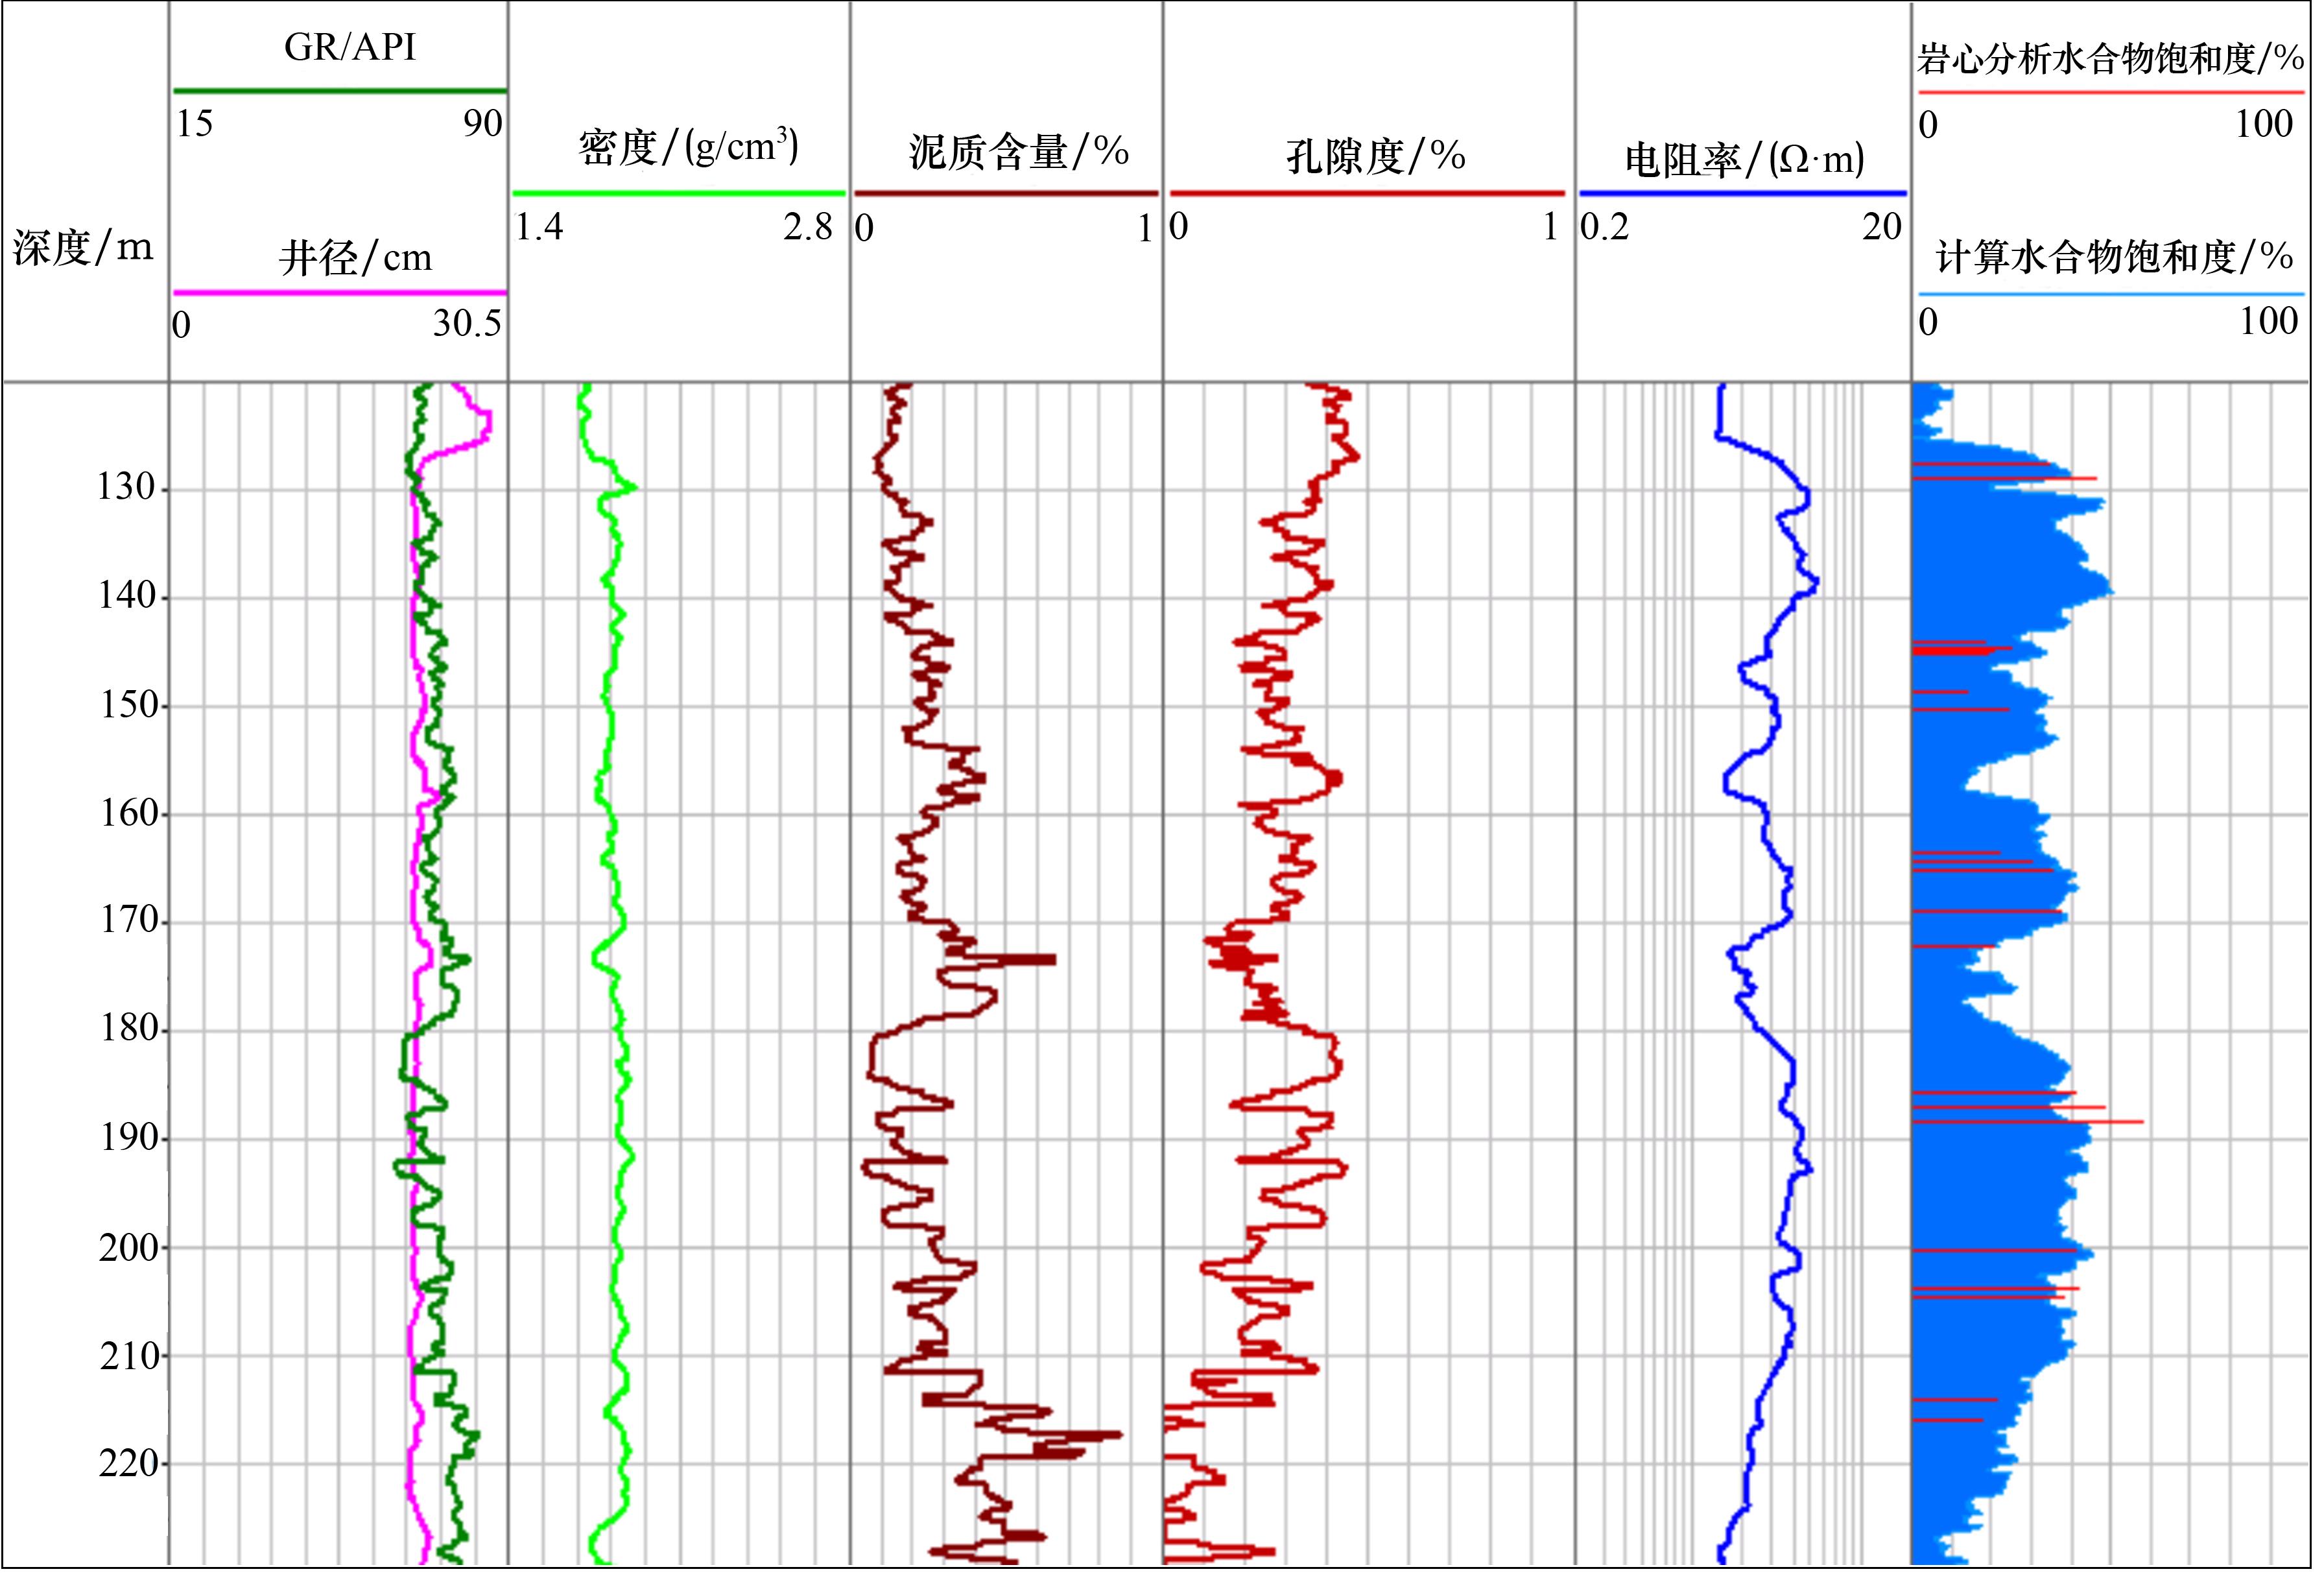Click the resistivity scale minimum 0.2
This screenshot has width=2324, height=1578.
click(1605, 228)
